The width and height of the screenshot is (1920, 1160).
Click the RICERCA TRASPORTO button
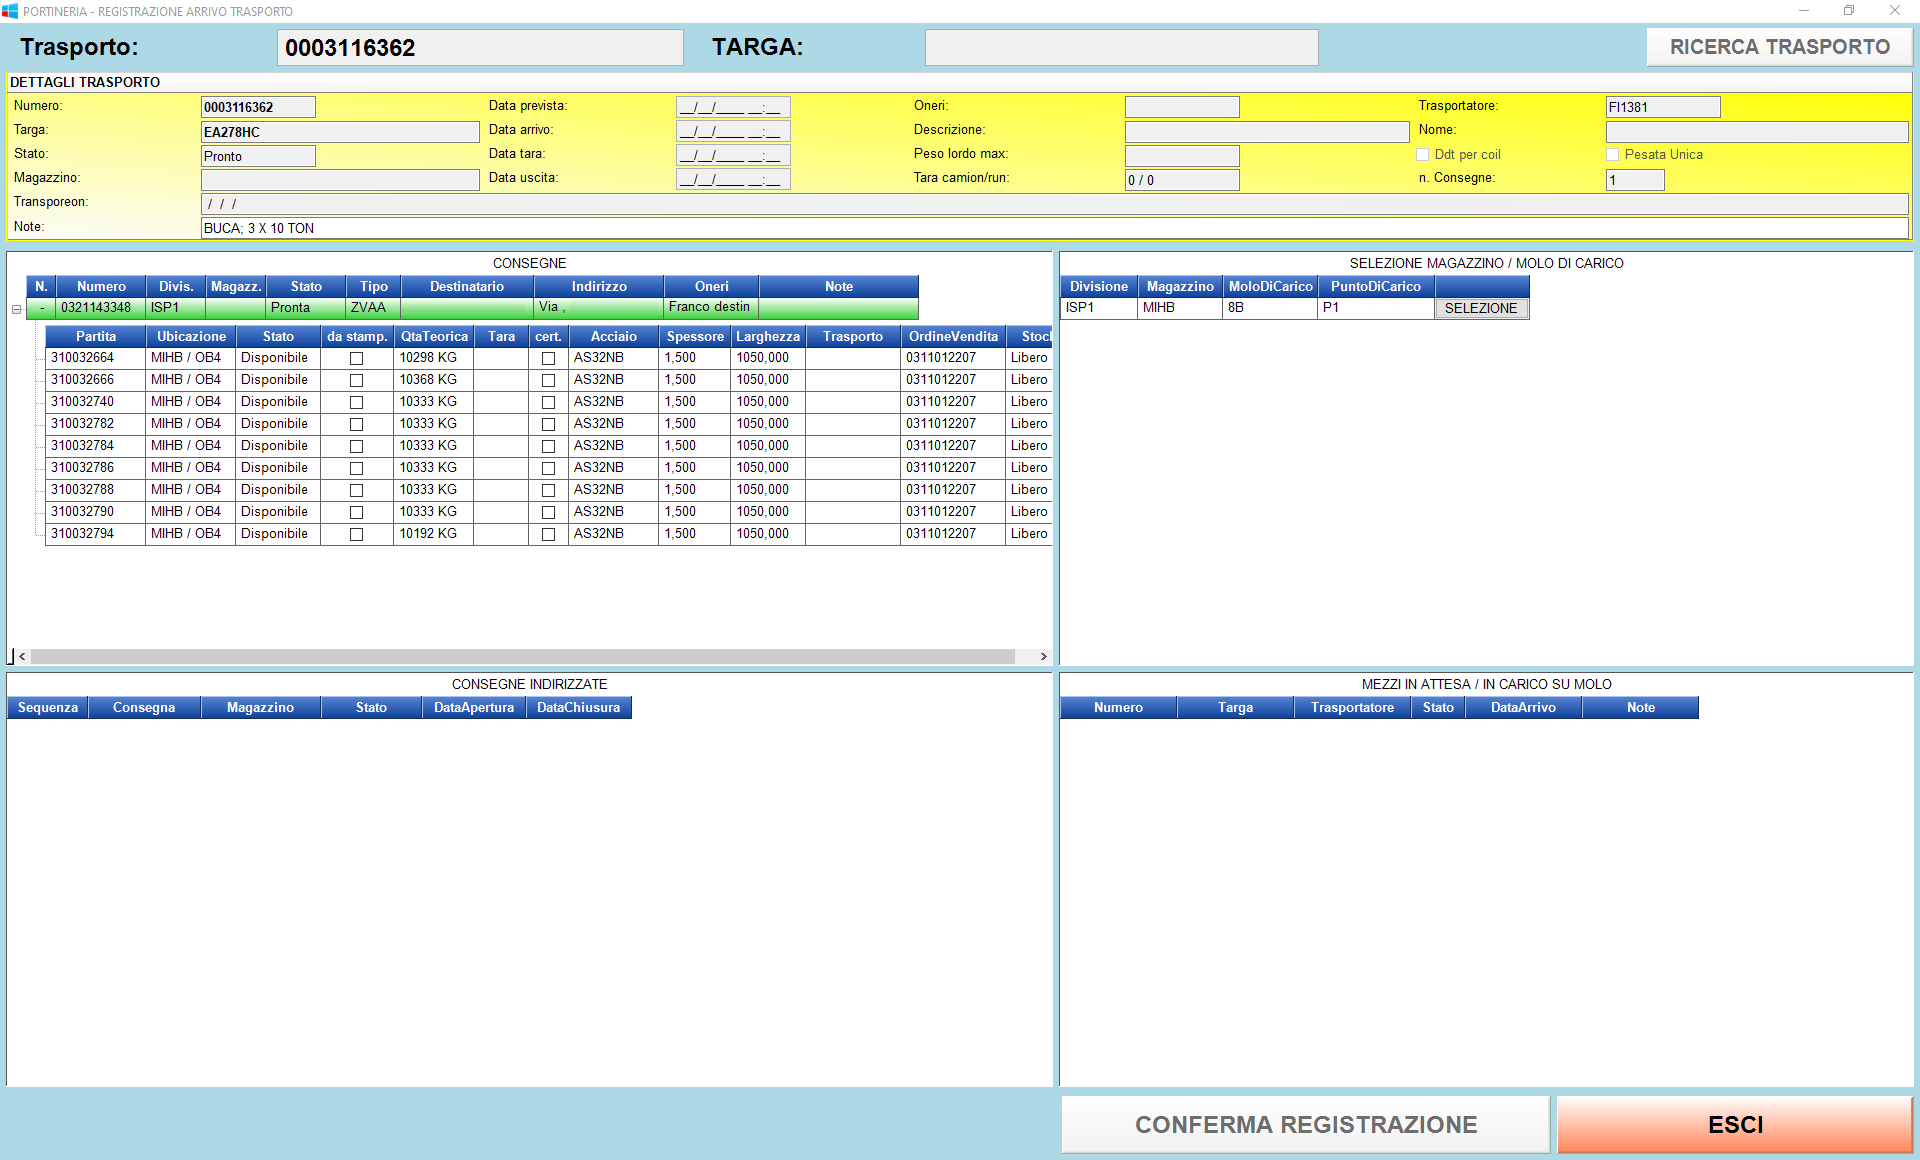[1779, 47]
